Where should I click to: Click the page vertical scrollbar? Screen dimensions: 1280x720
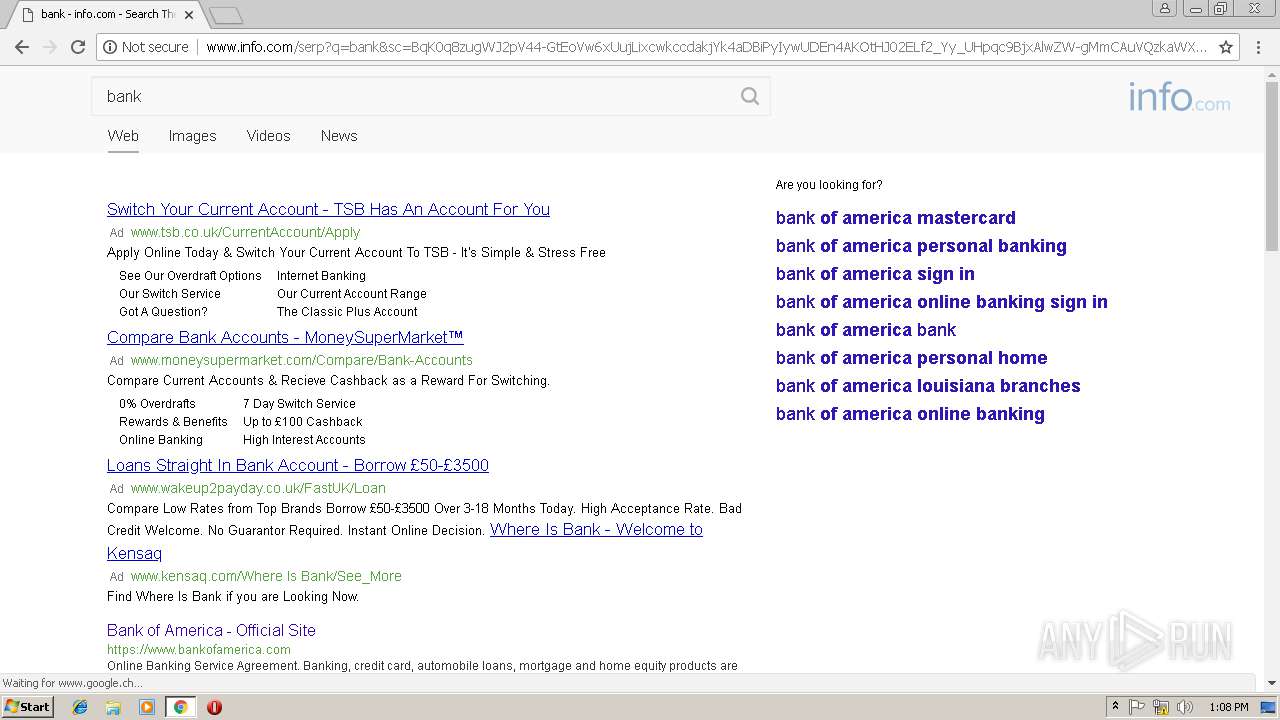pyautogui.click(x=1272, y=165)
